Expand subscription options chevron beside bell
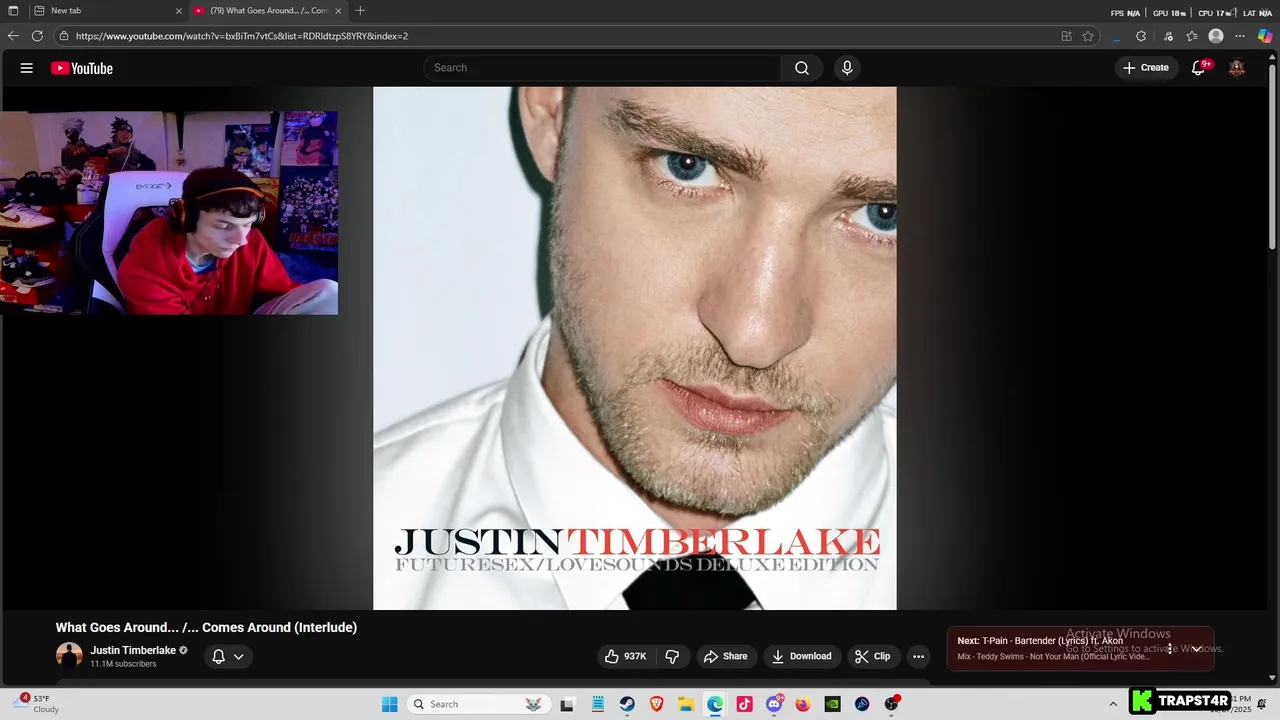The width and height of the screenshot is (1280, 720). coord(238,657)
